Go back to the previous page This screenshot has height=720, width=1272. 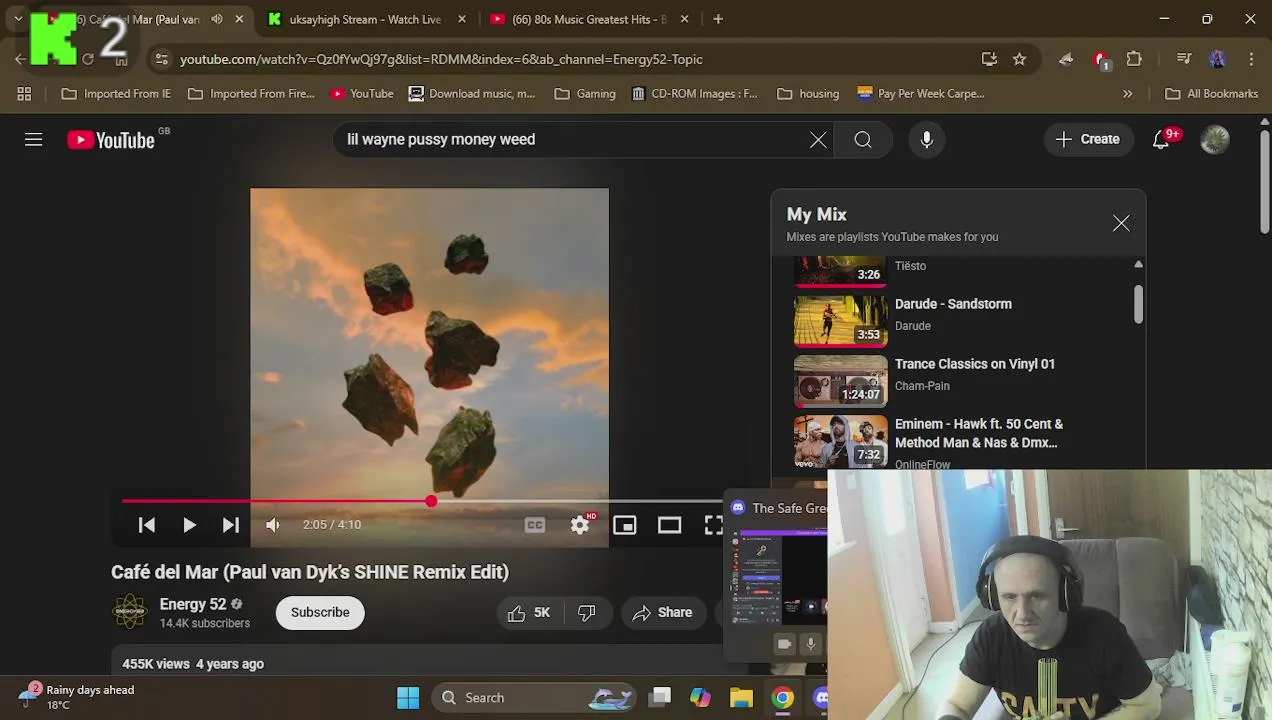20,59
